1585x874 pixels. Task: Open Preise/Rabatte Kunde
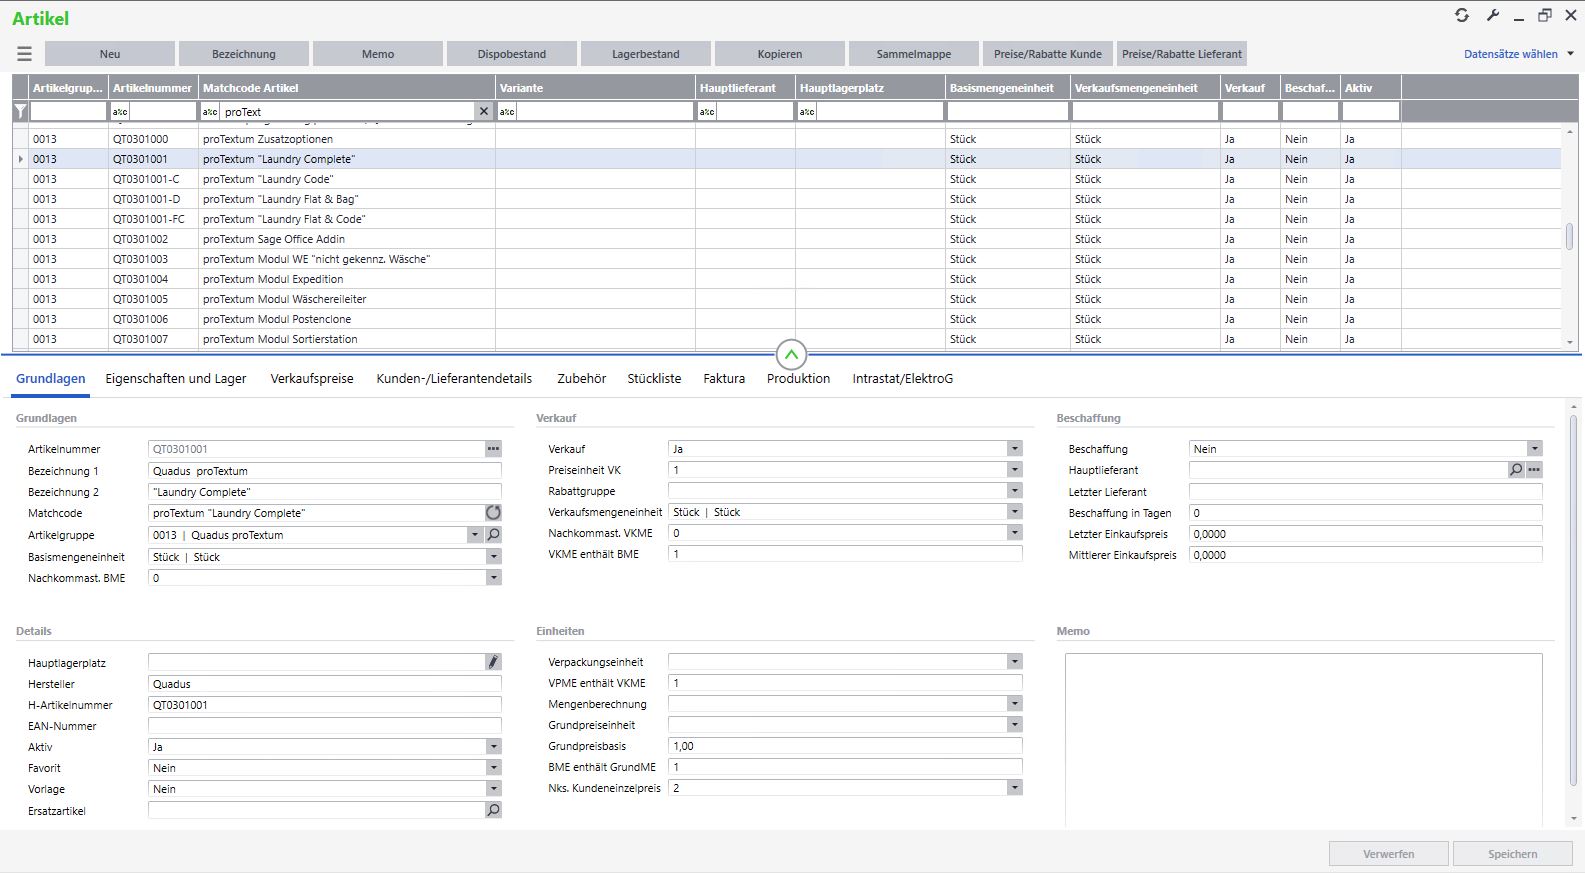(x=1048, y=54)
